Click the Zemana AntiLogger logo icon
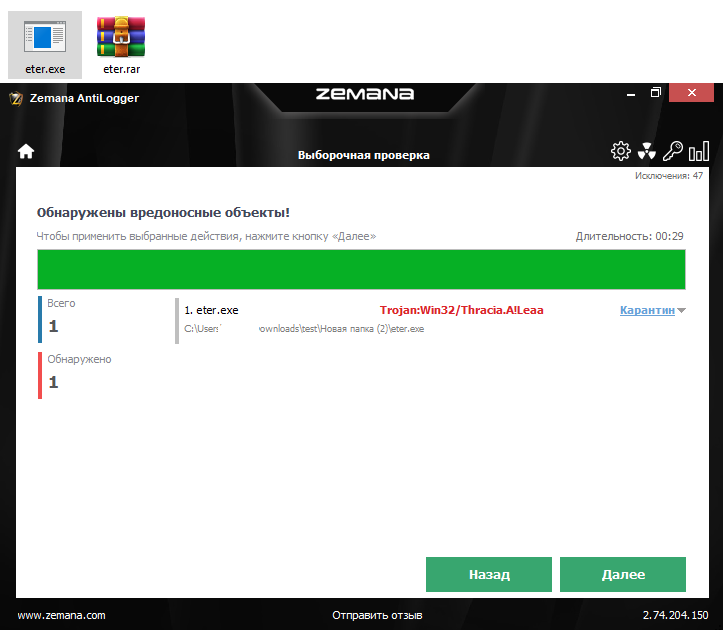Viewport: 723px width, 630px height. (x=16, y=98)
